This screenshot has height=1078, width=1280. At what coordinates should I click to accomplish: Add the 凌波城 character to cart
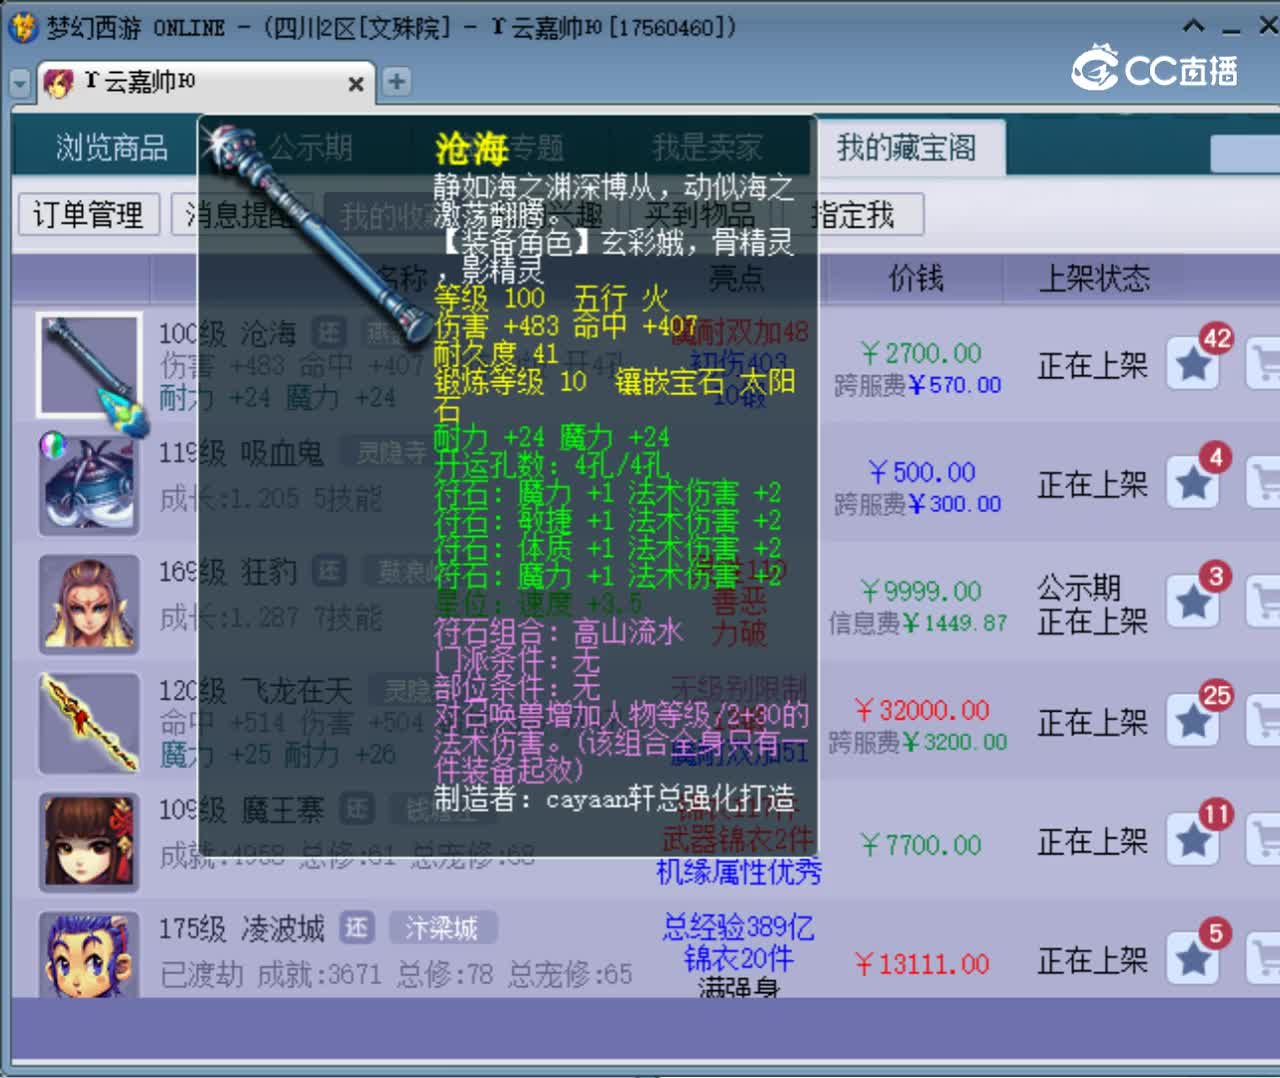(1264, 960)
